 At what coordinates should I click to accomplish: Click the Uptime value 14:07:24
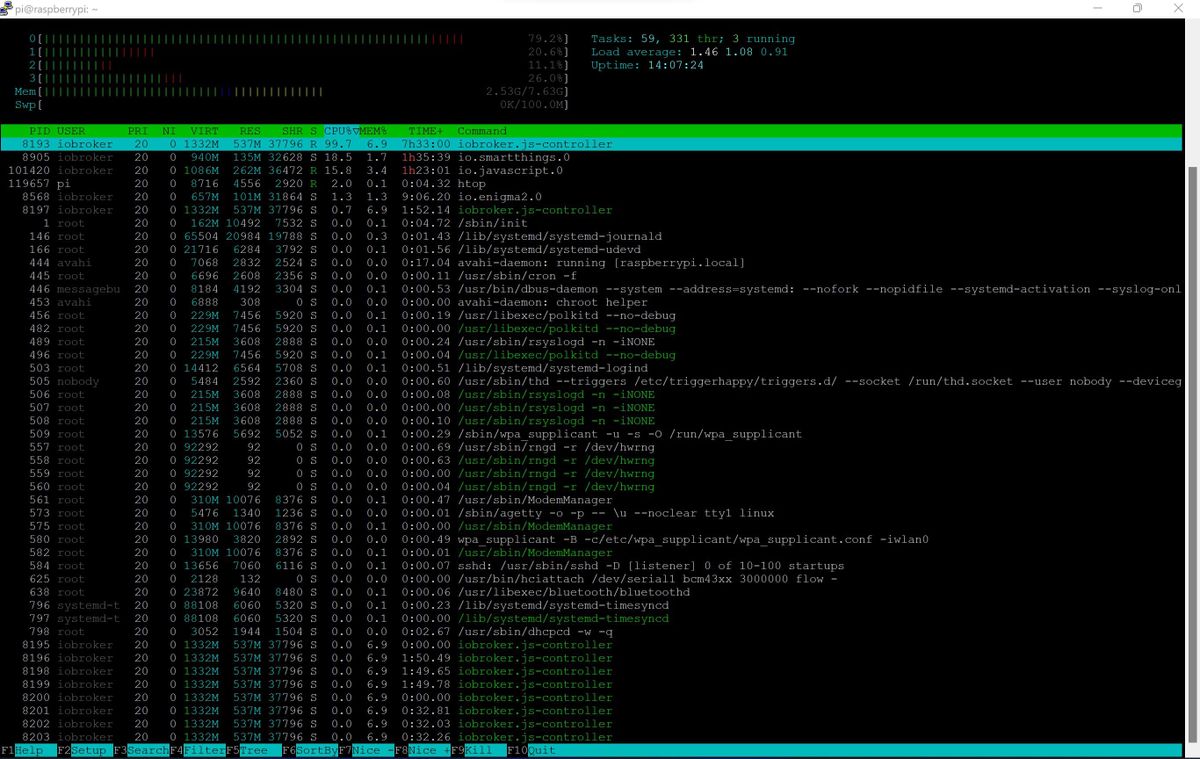pyautogui.click(x=675, y=65)
